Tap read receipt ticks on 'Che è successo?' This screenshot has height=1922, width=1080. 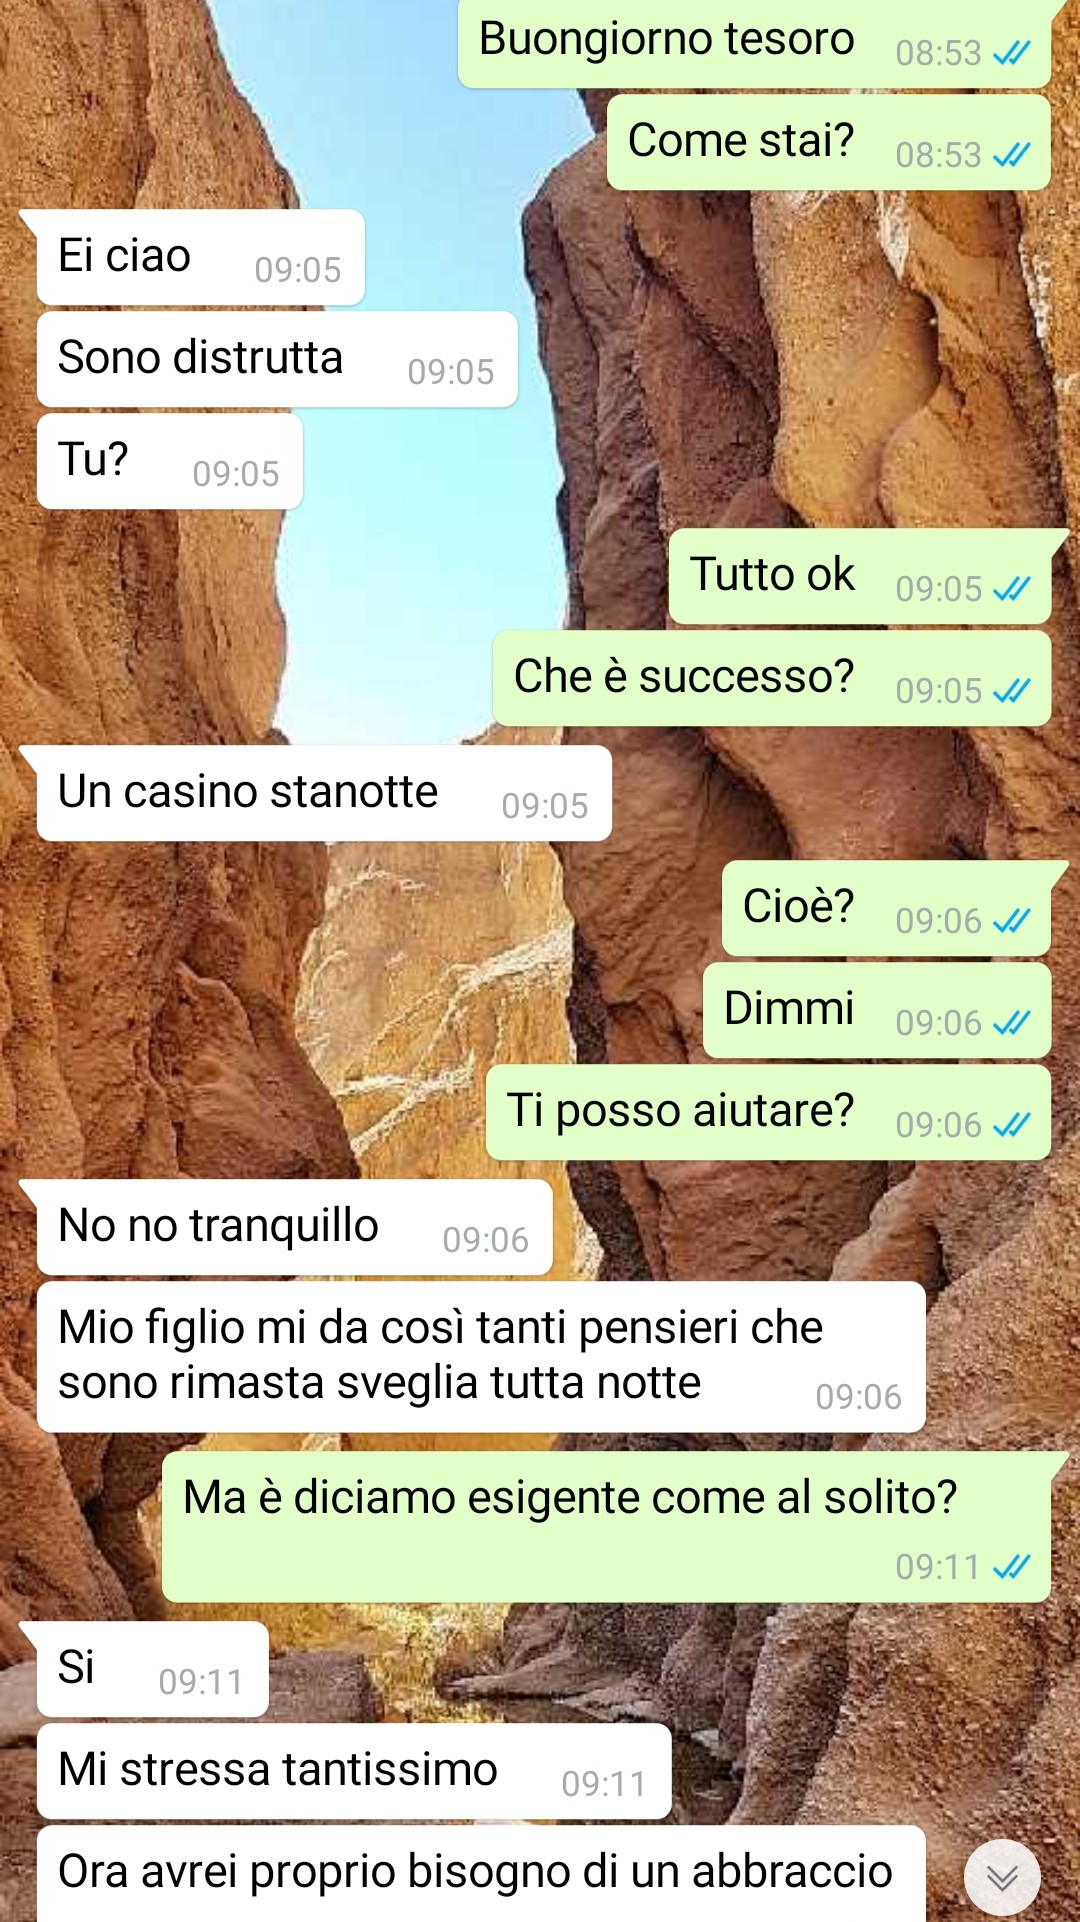tap(1011, 691)
